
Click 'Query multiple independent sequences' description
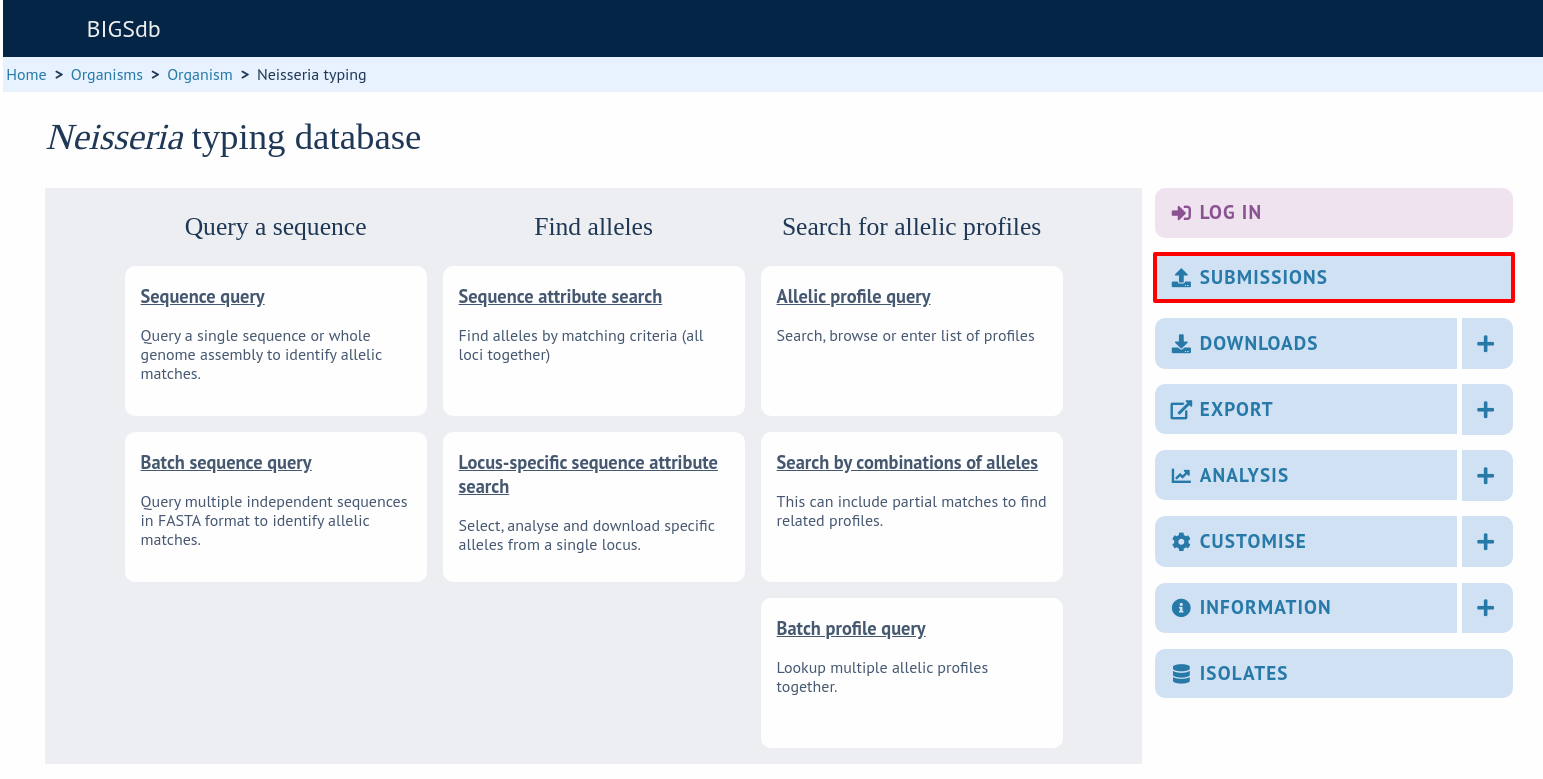(x=274, y=521)
